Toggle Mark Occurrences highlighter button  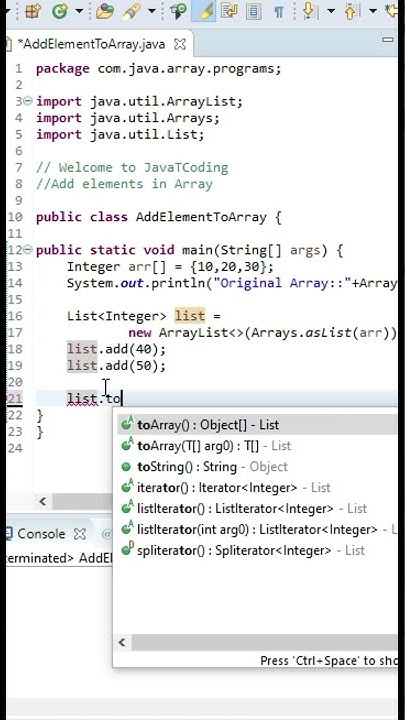click(x=205, y=11)
